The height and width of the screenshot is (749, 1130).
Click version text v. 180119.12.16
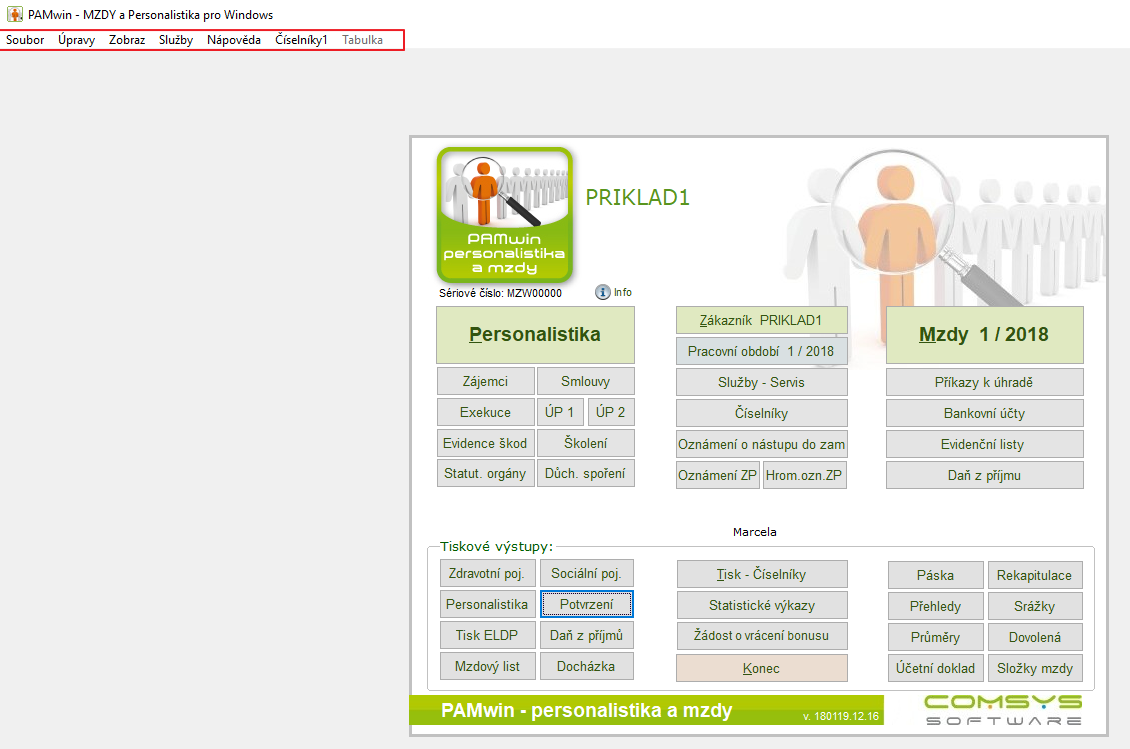coord(841,716)
